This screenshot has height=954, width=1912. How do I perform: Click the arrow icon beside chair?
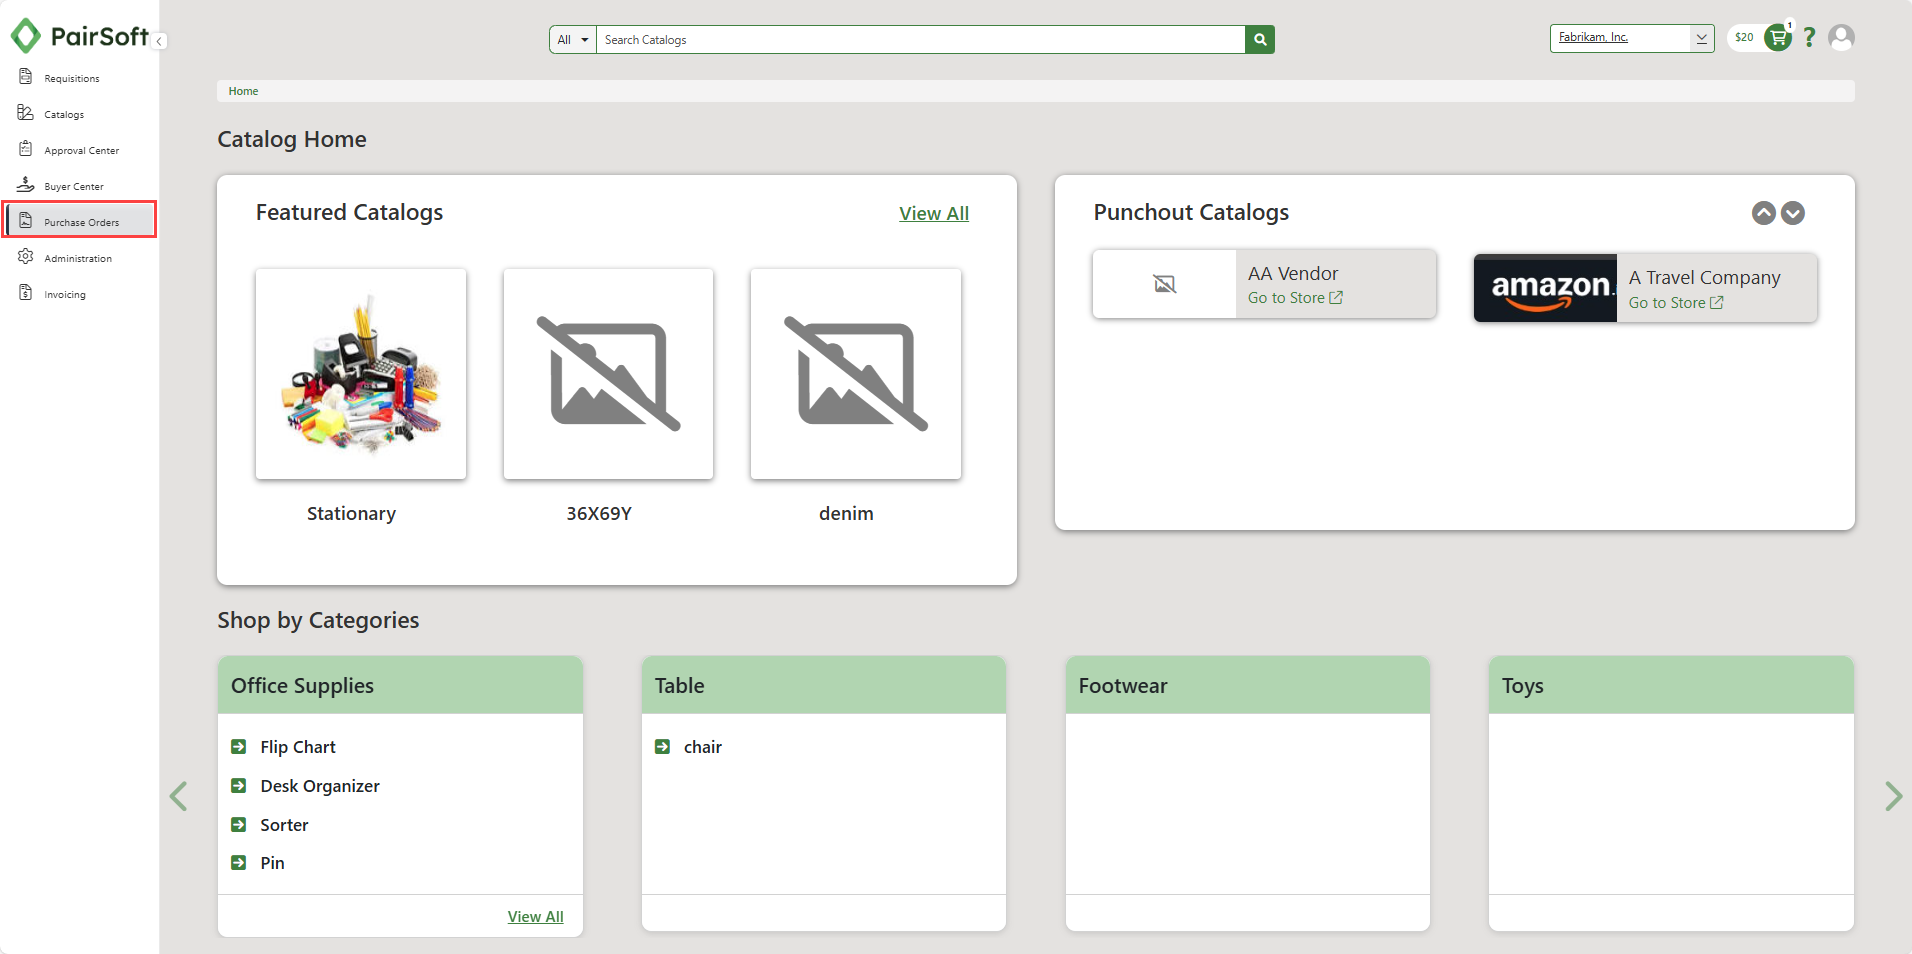click(662, 747)
